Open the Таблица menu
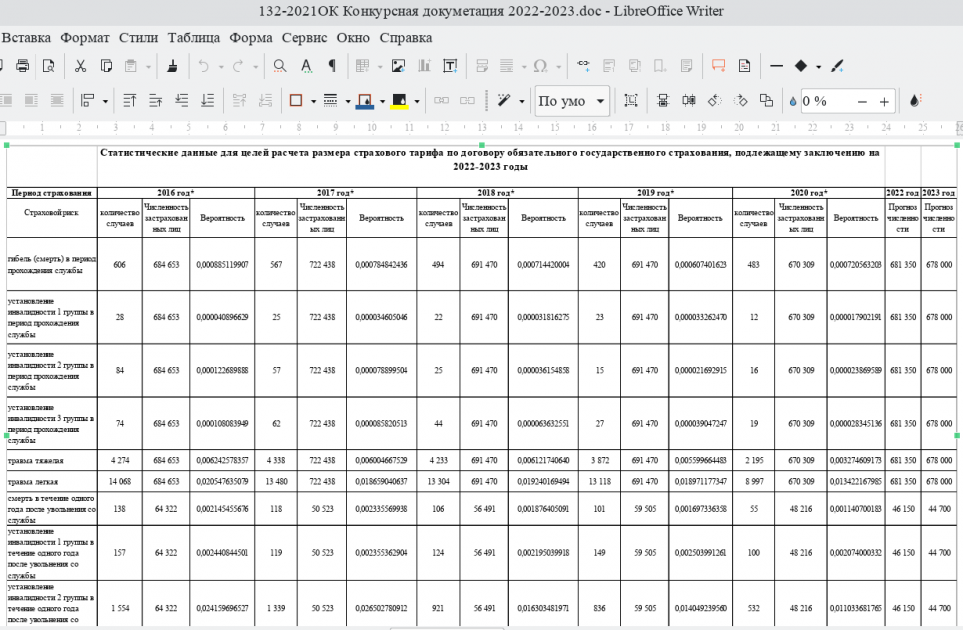963x630 pixels. tap(193, 38)
